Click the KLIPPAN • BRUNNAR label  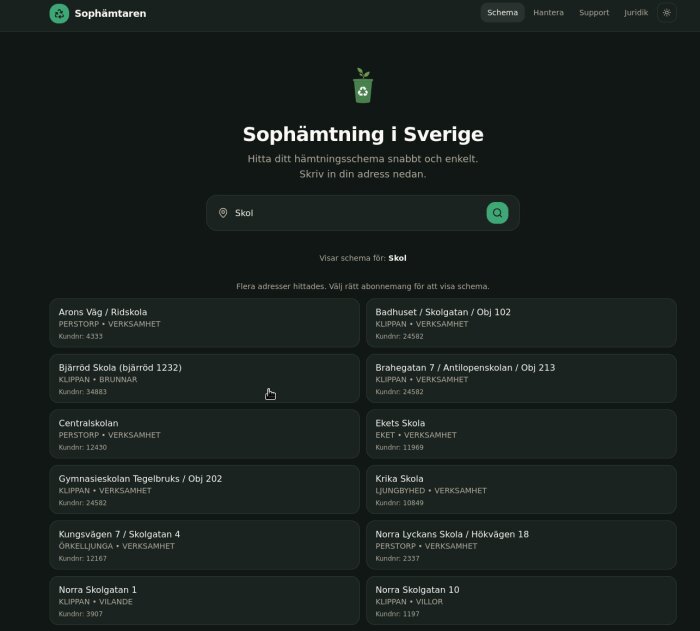coord(98,380)
